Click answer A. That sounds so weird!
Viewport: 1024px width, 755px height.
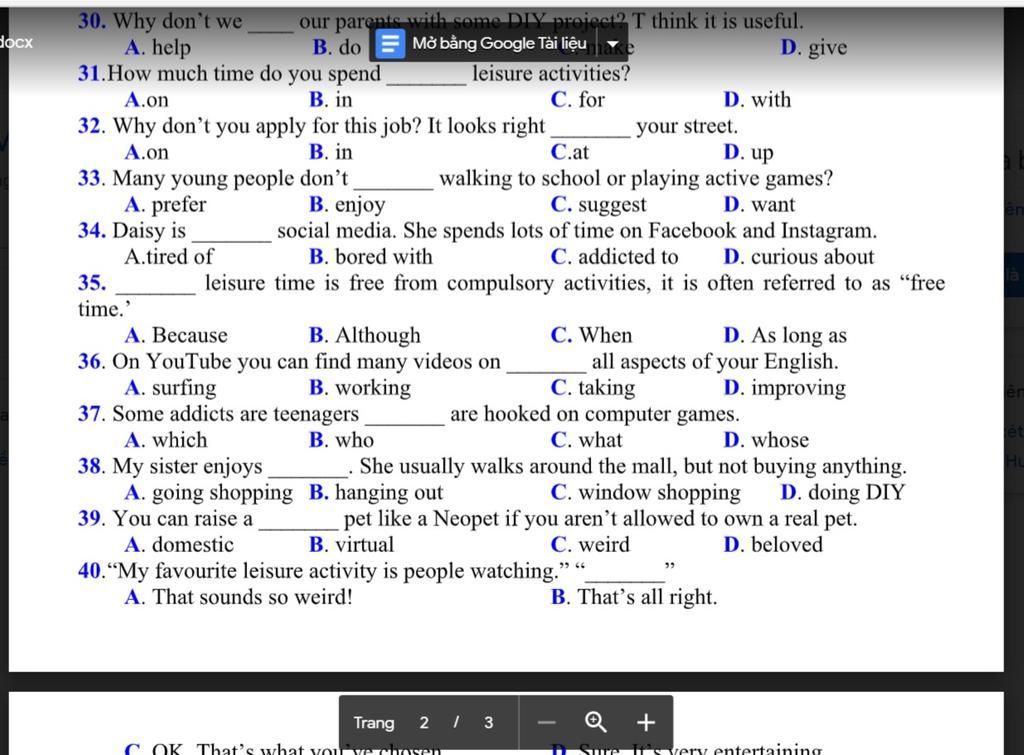pyautogui.click(x=238, y=596)
